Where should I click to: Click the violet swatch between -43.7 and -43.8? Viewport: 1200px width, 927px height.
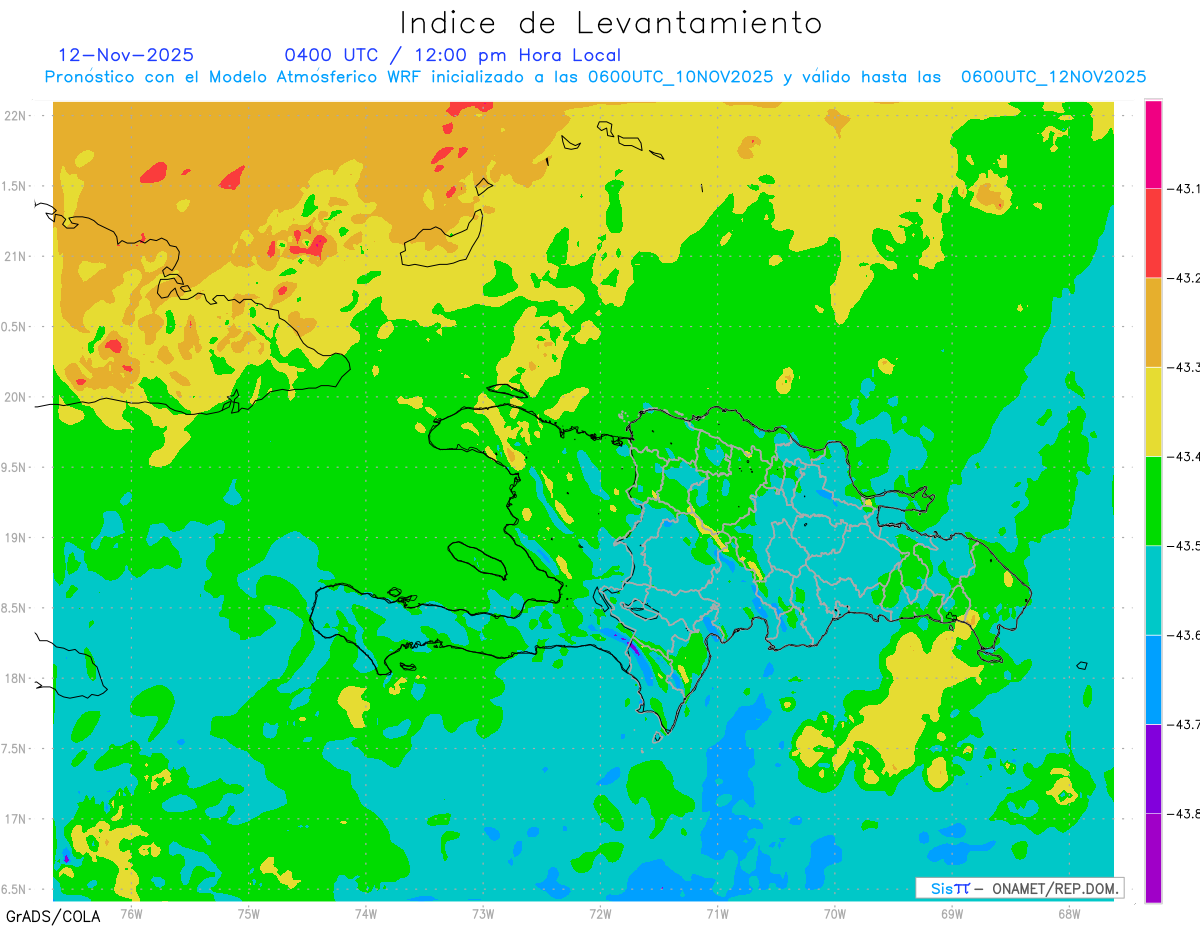[1153, 768]
